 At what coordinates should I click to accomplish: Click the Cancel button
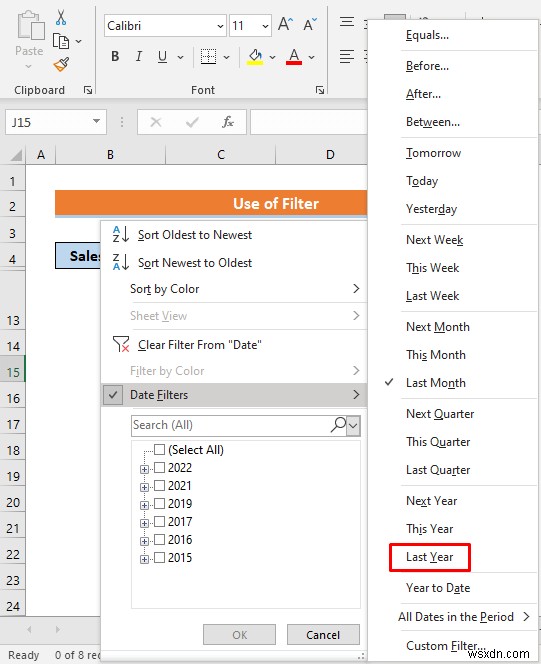[323, 635]
